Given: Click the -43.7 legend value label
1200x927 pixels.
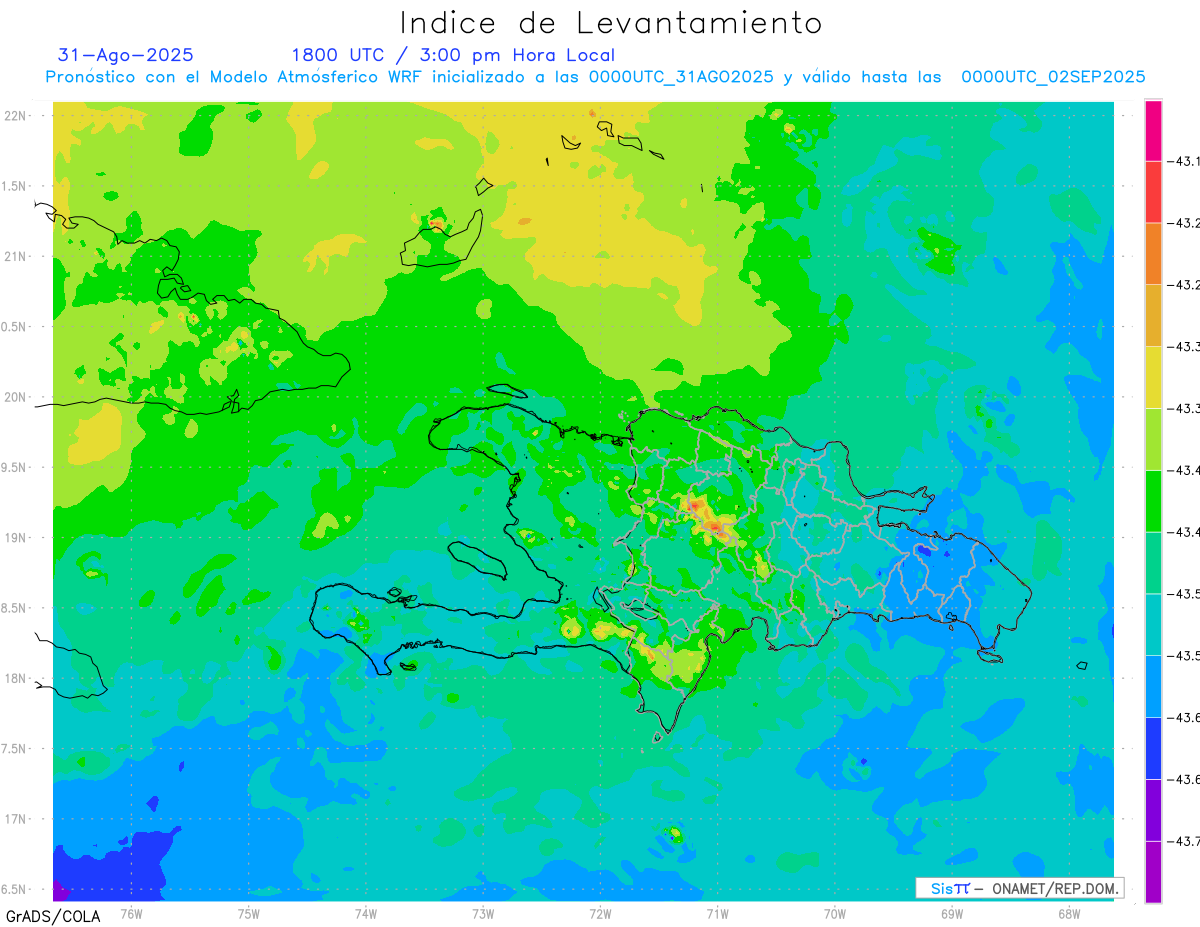Looking at the screenshot, I should [x=1184, y=841].
